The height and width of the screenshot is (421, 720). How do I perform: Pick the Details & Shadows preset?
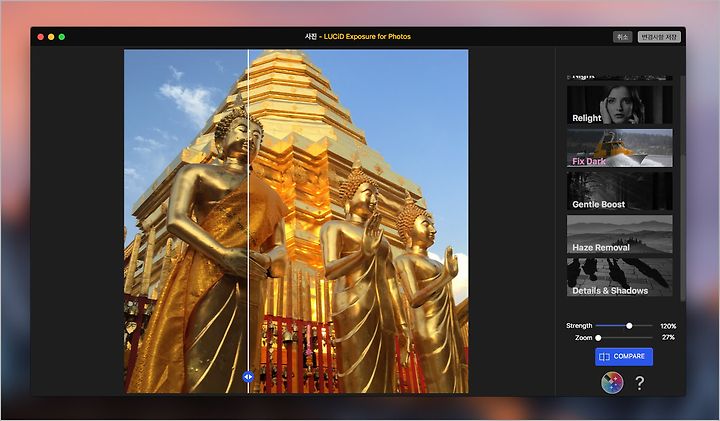[619, 277]
